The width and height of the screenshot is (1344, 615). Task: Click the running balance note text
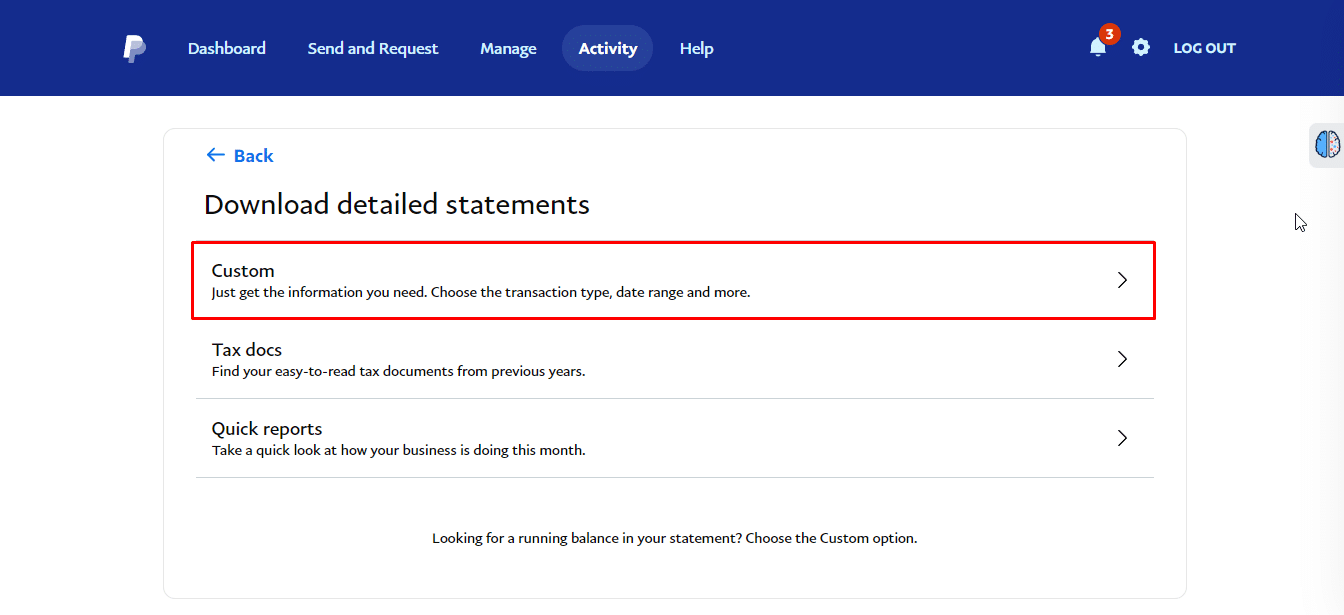(674, 538)
